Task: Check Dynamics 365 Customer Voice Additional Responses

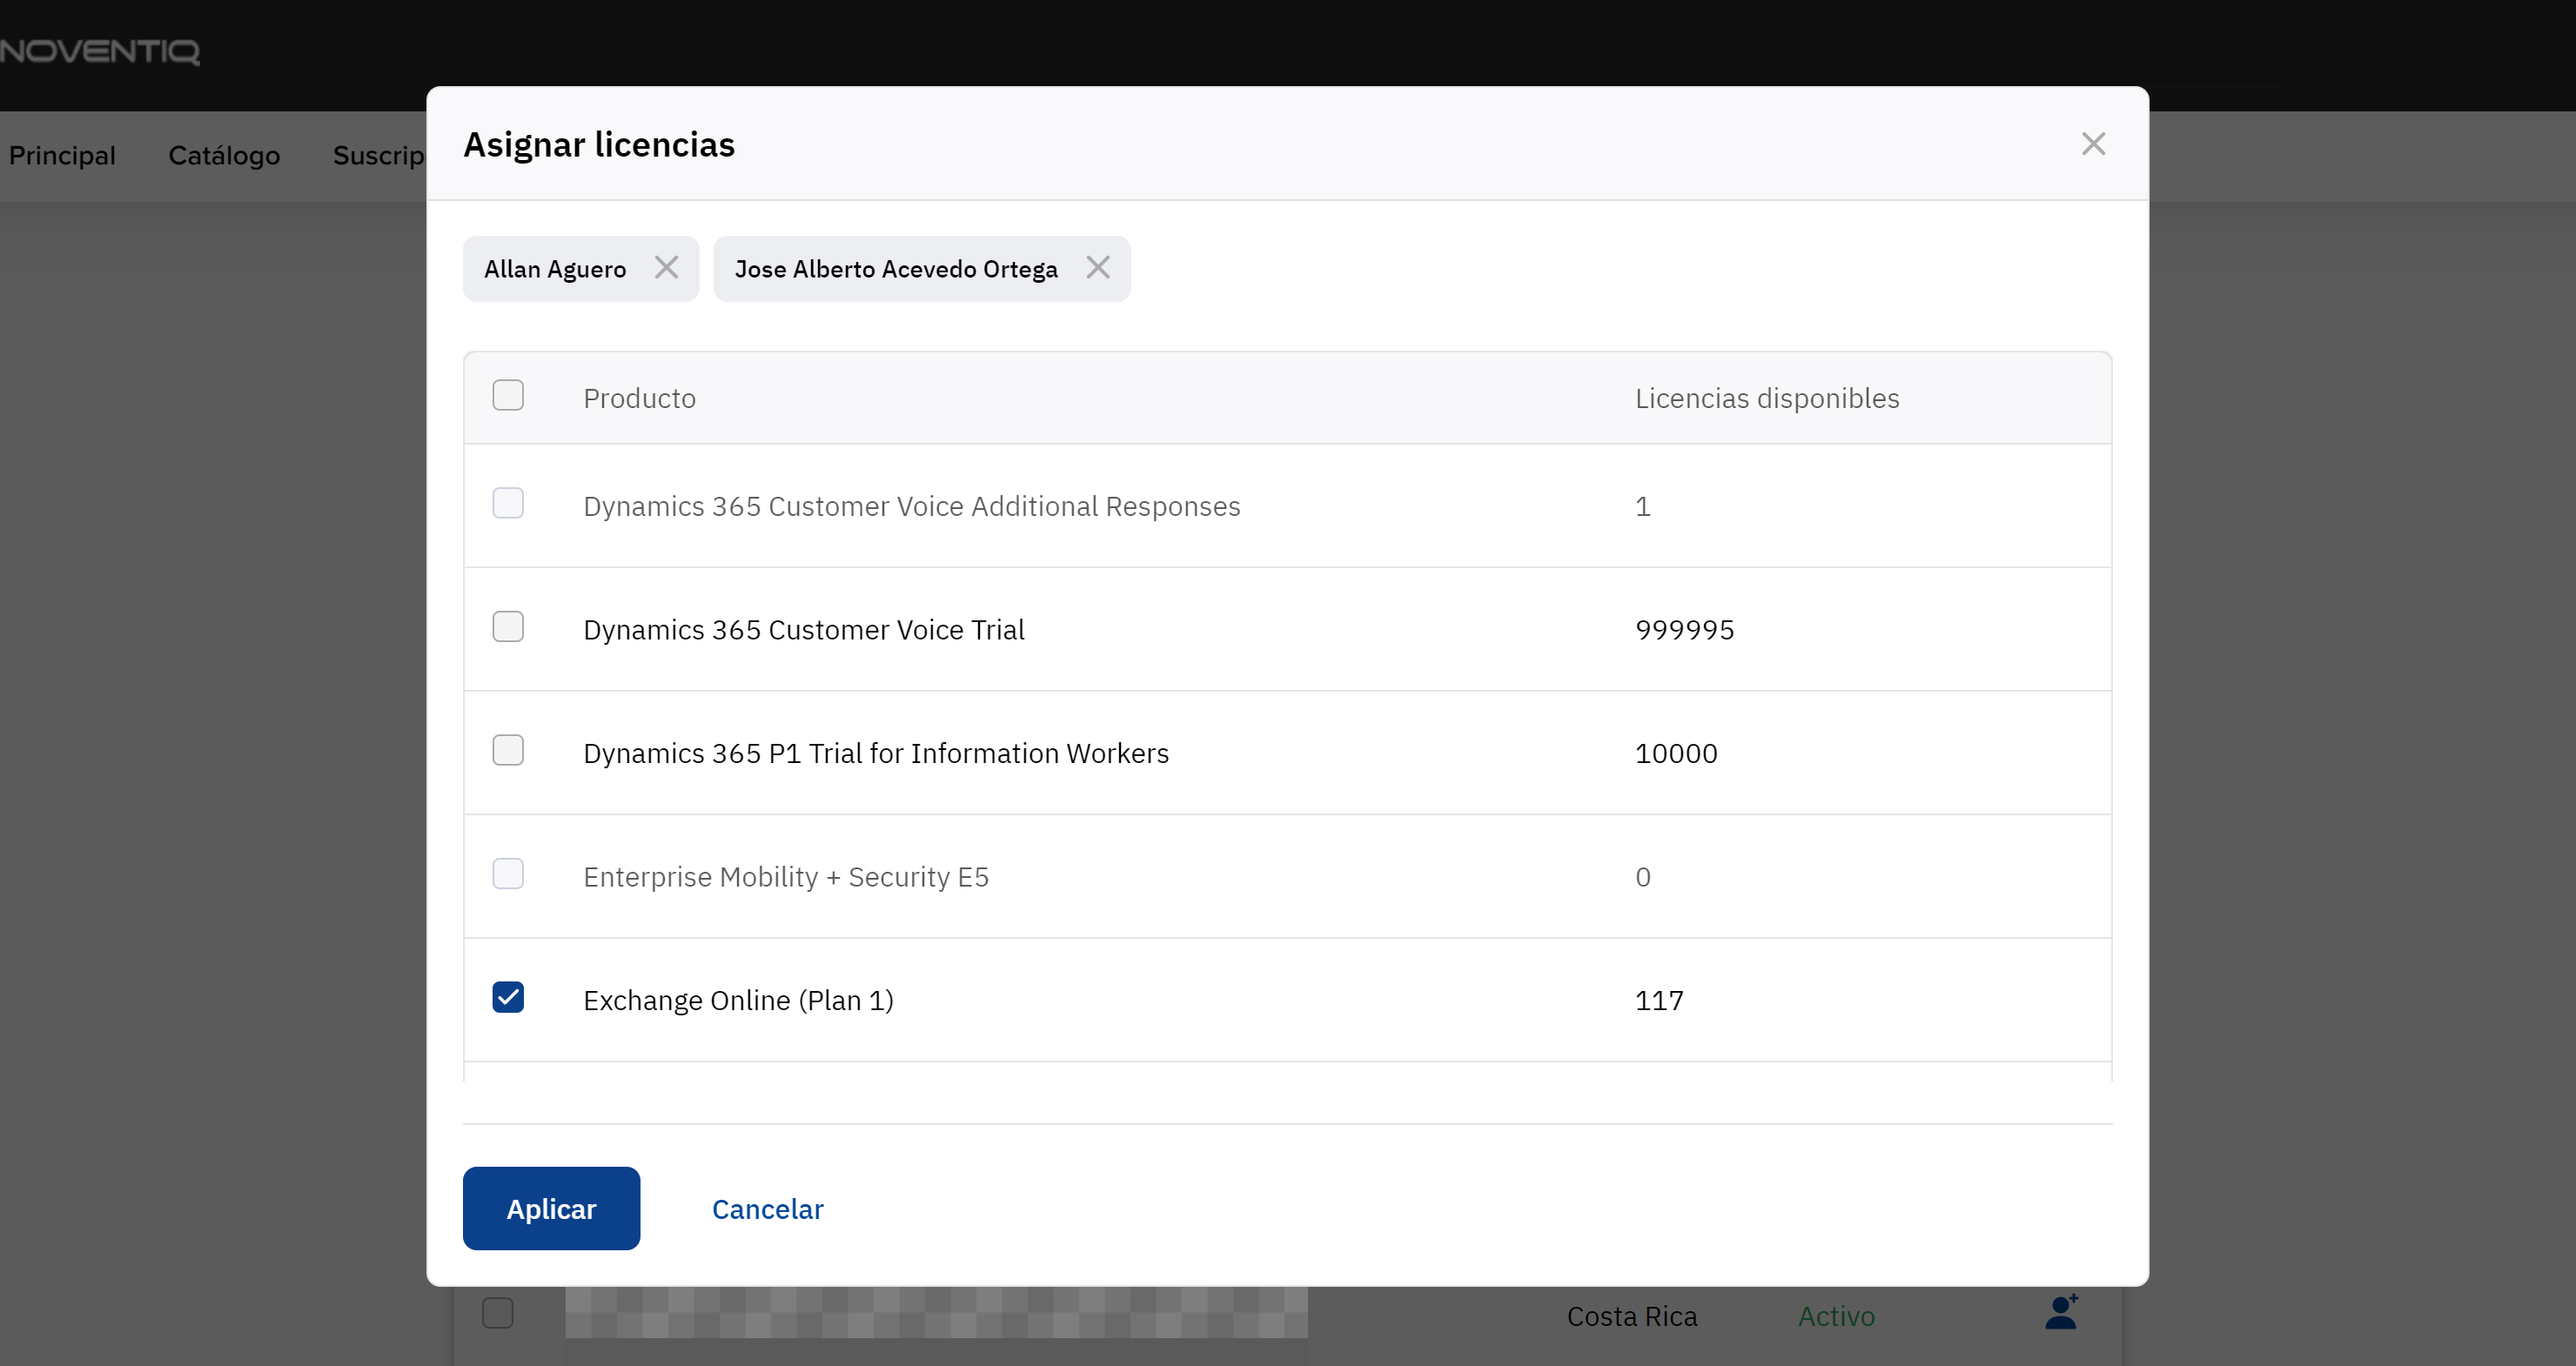Action: pyautogui.click(x=508, y=503)
